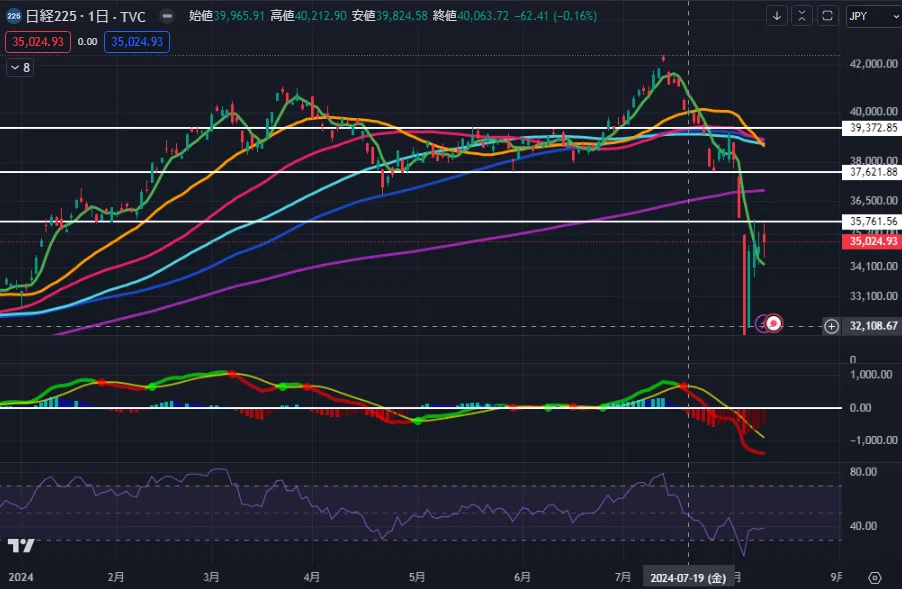Click the 32,108.67 crosshair price label
This screenshot has width=902, height=589.
click(873, 326)
